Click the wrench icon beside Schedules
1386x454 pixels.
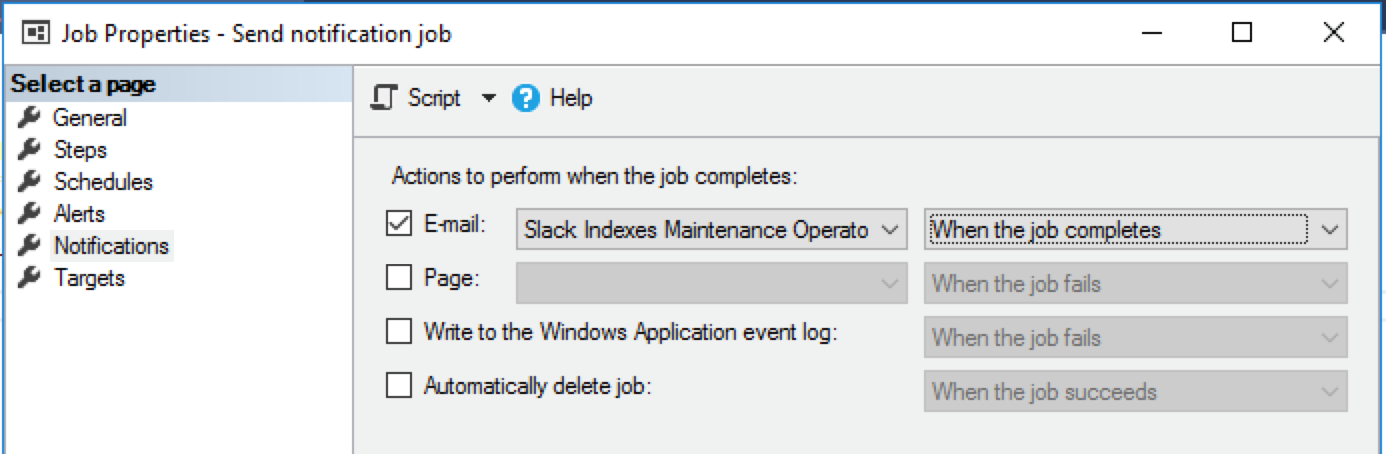pos(29,182)
